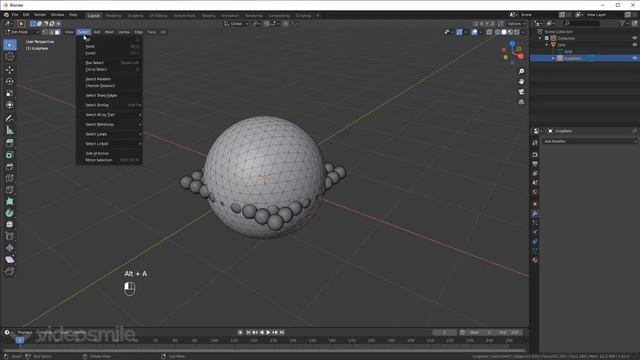The image size is (640, 360).
Task: Switch to solid viewport shading
Action: coord(504,32)
